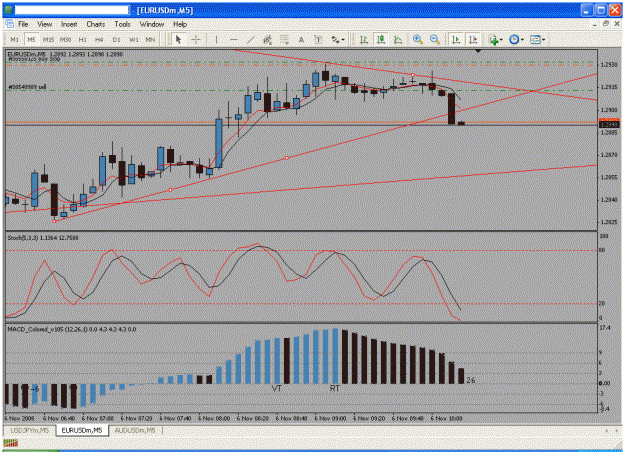Draw a vertical line
Screen dimensions: 625x452
[216, 39]
